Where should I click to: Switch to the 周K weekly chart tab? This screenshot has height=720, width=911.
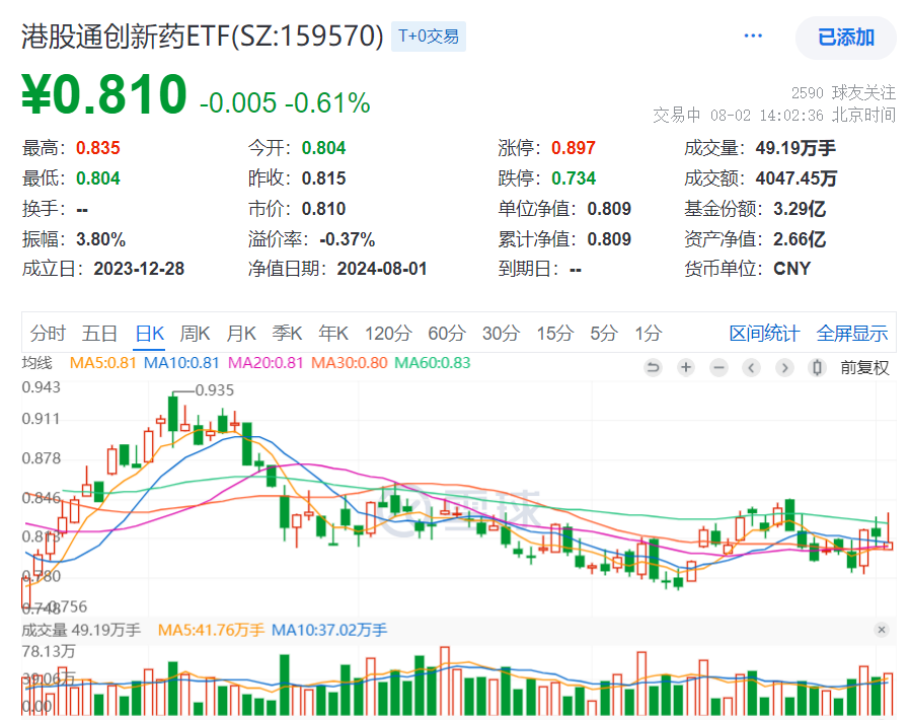tap(193, 333)
